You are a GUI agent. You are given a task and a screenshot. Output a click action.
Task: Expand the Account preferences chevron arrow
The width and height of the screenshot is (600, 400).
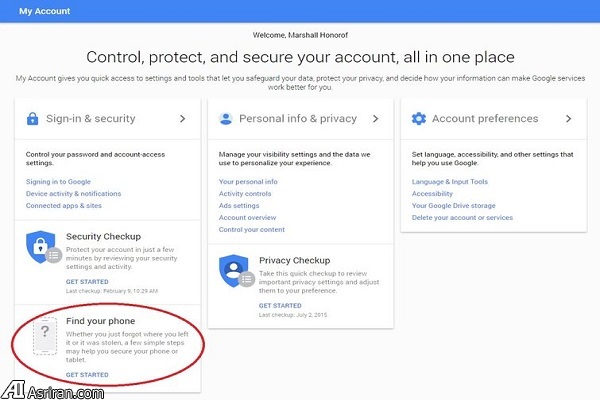click(568, 119)
